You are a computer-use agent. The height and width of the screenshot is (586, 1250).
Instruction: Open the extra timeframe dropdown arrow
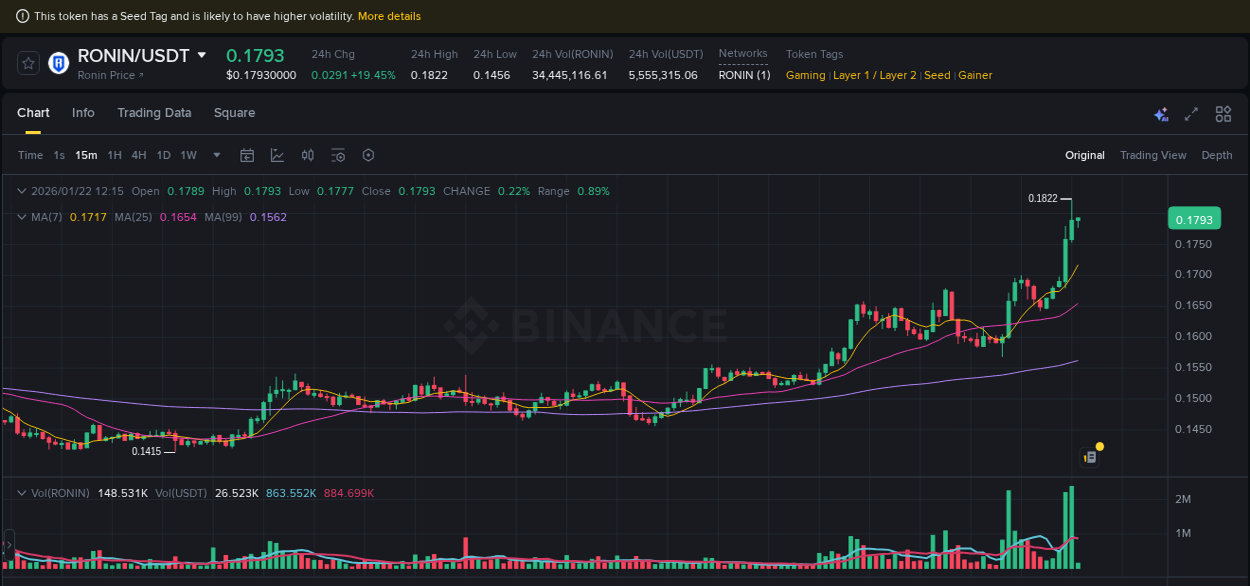[216, 156]
